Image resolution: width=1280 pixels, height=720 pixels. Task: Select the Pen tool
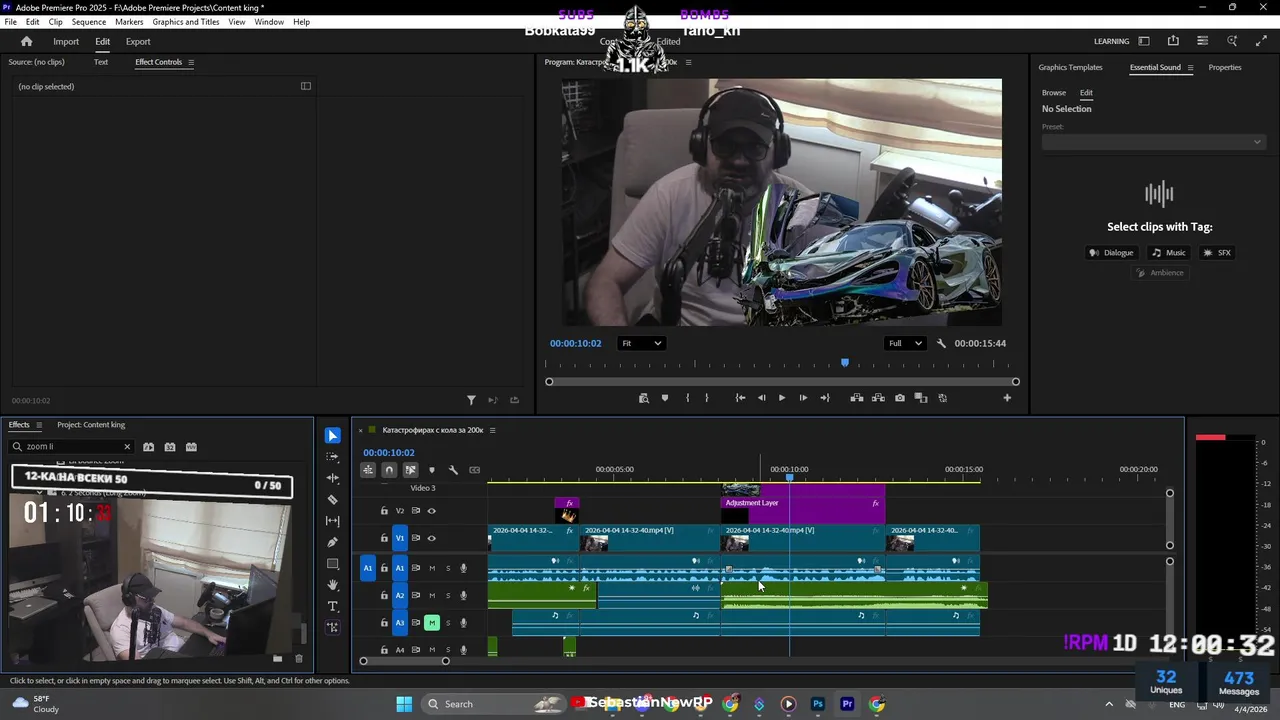[x=333, y=542]
